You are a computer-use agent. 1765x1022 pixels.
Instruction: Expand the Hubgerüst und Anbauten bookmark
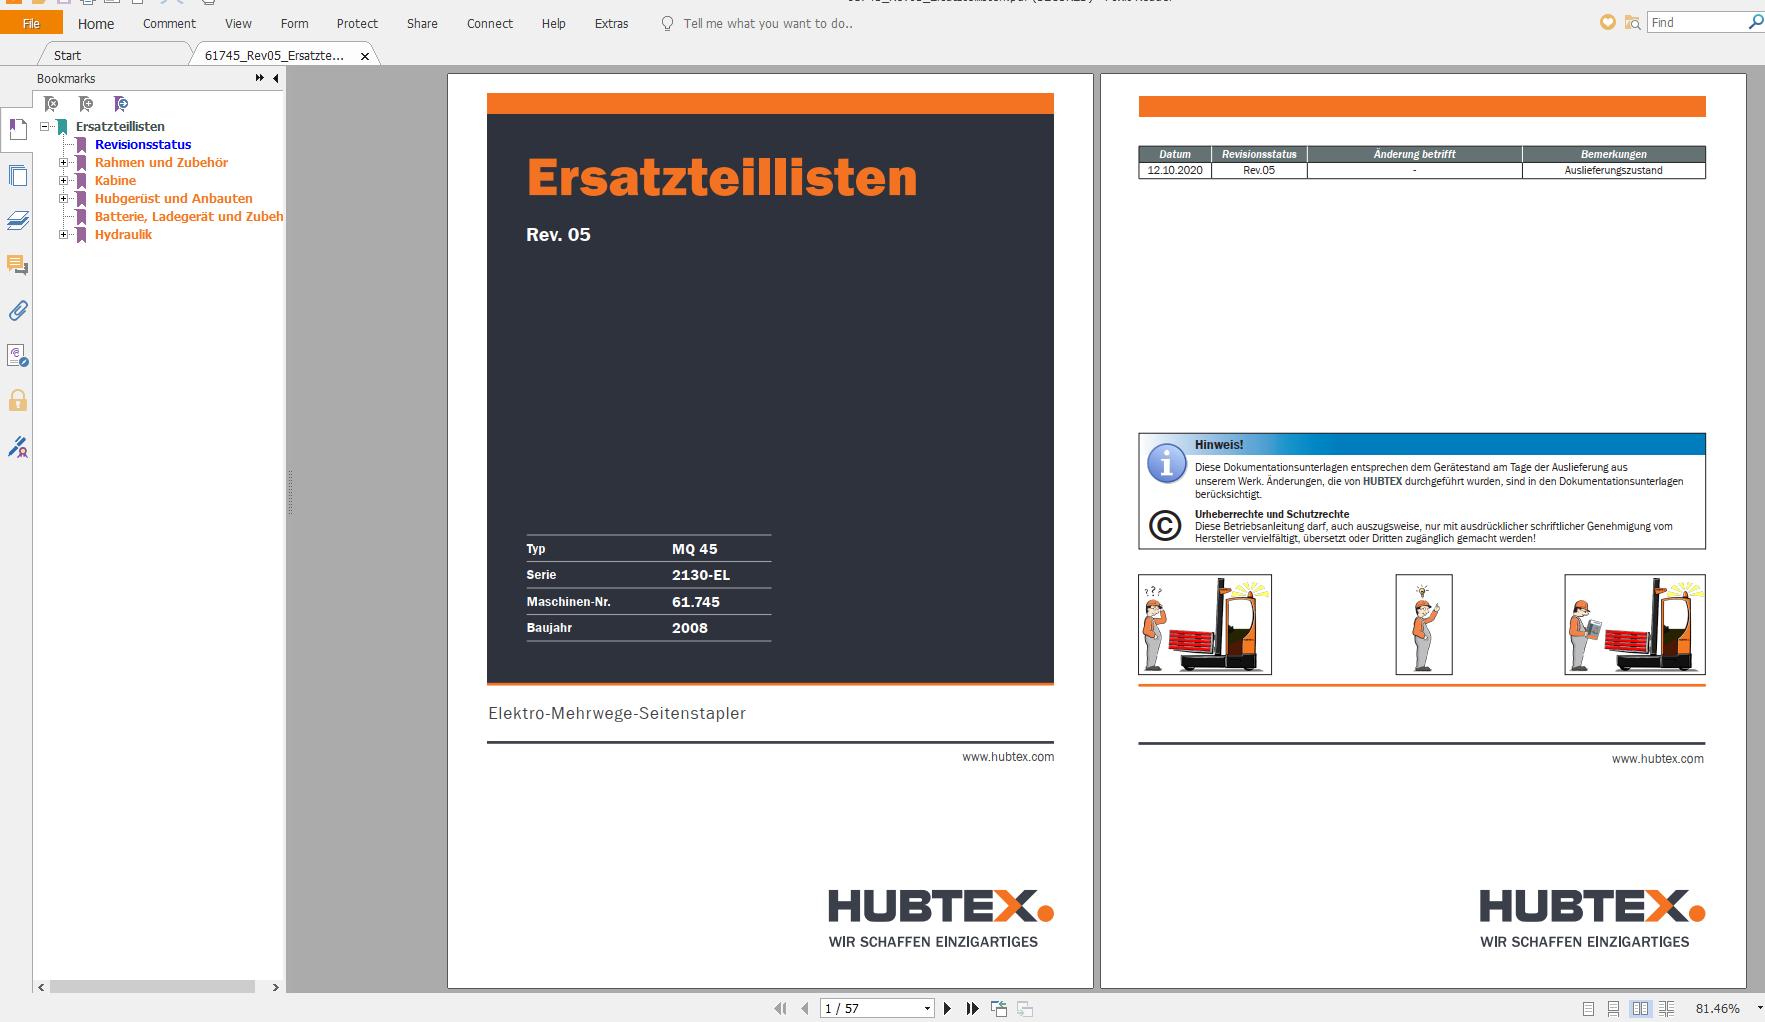pos(64,198)
